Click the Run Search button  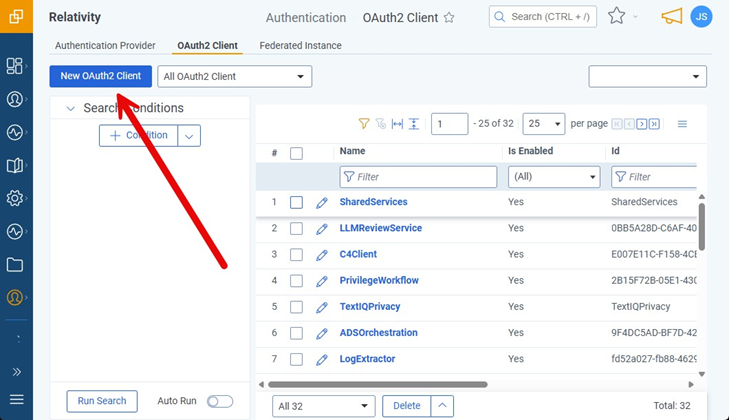(102, 401)
